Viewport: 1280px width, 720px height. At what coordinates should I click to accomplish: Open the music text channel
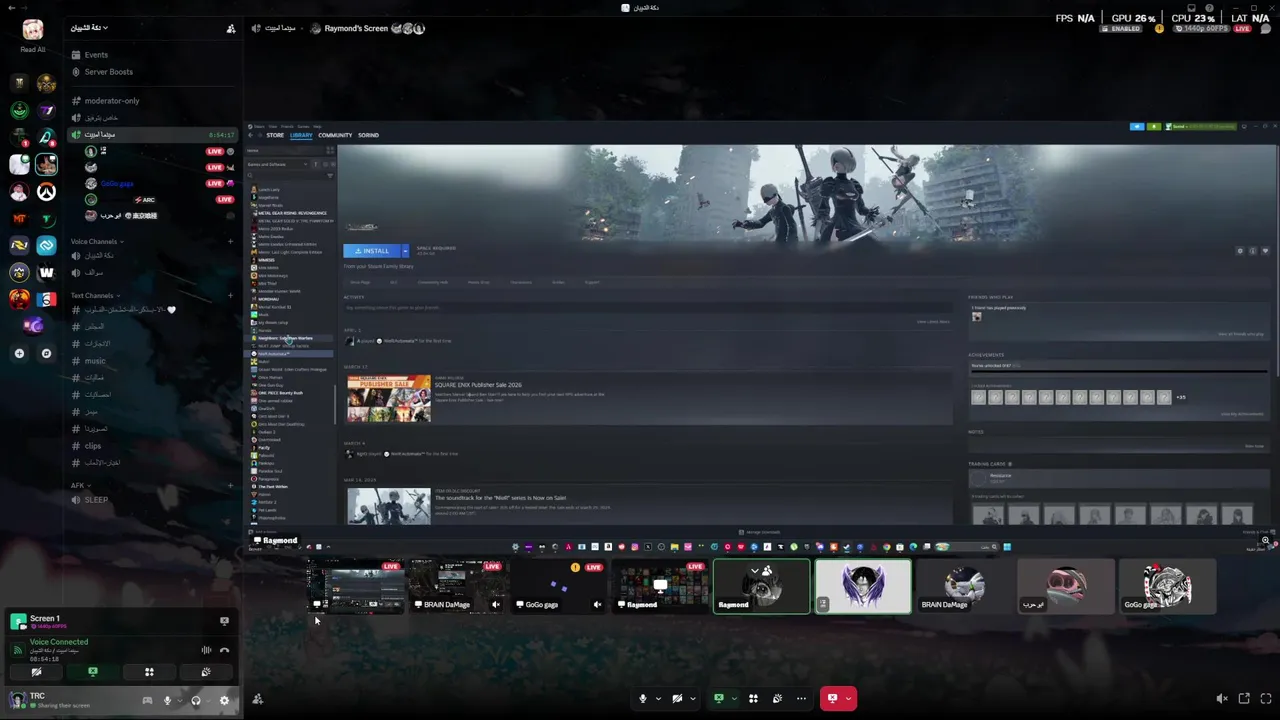coord(95,361)
